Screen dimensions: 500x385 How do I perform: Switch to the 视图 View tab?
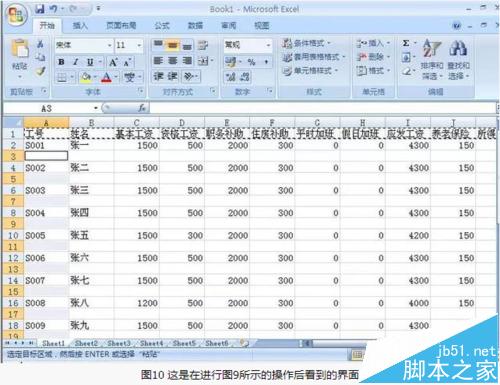point(262,25)
